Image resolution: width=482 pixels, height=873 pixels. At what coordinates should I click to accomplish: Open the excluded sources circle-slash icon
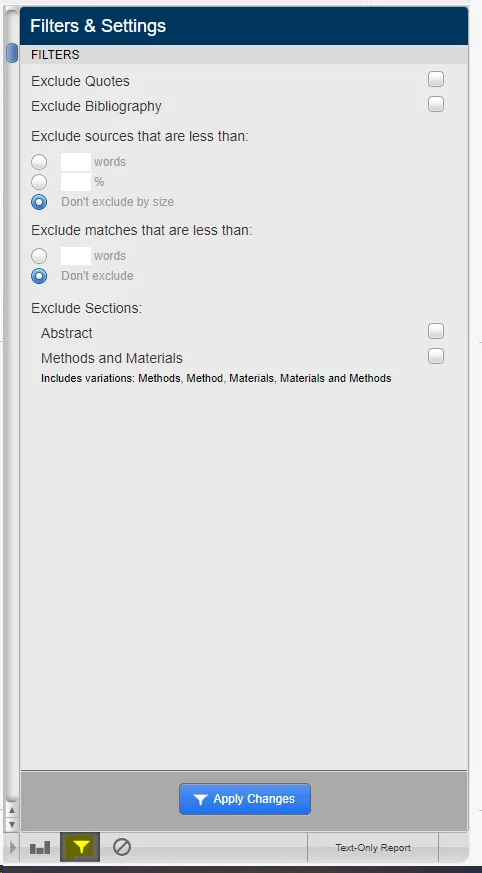[121, 847]
